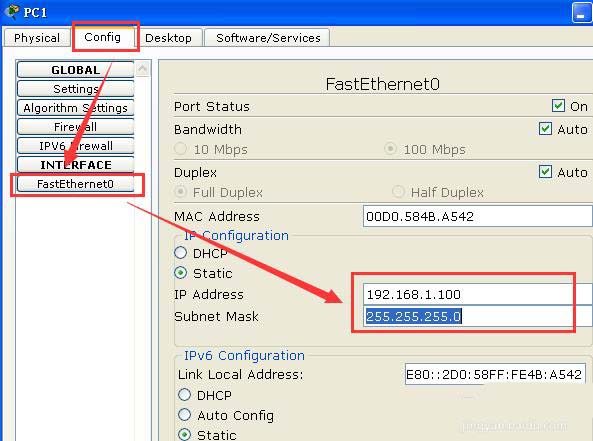Toggle the Port Status On checkbox
The height and width of the screenshot is (441, 593).
558,106
